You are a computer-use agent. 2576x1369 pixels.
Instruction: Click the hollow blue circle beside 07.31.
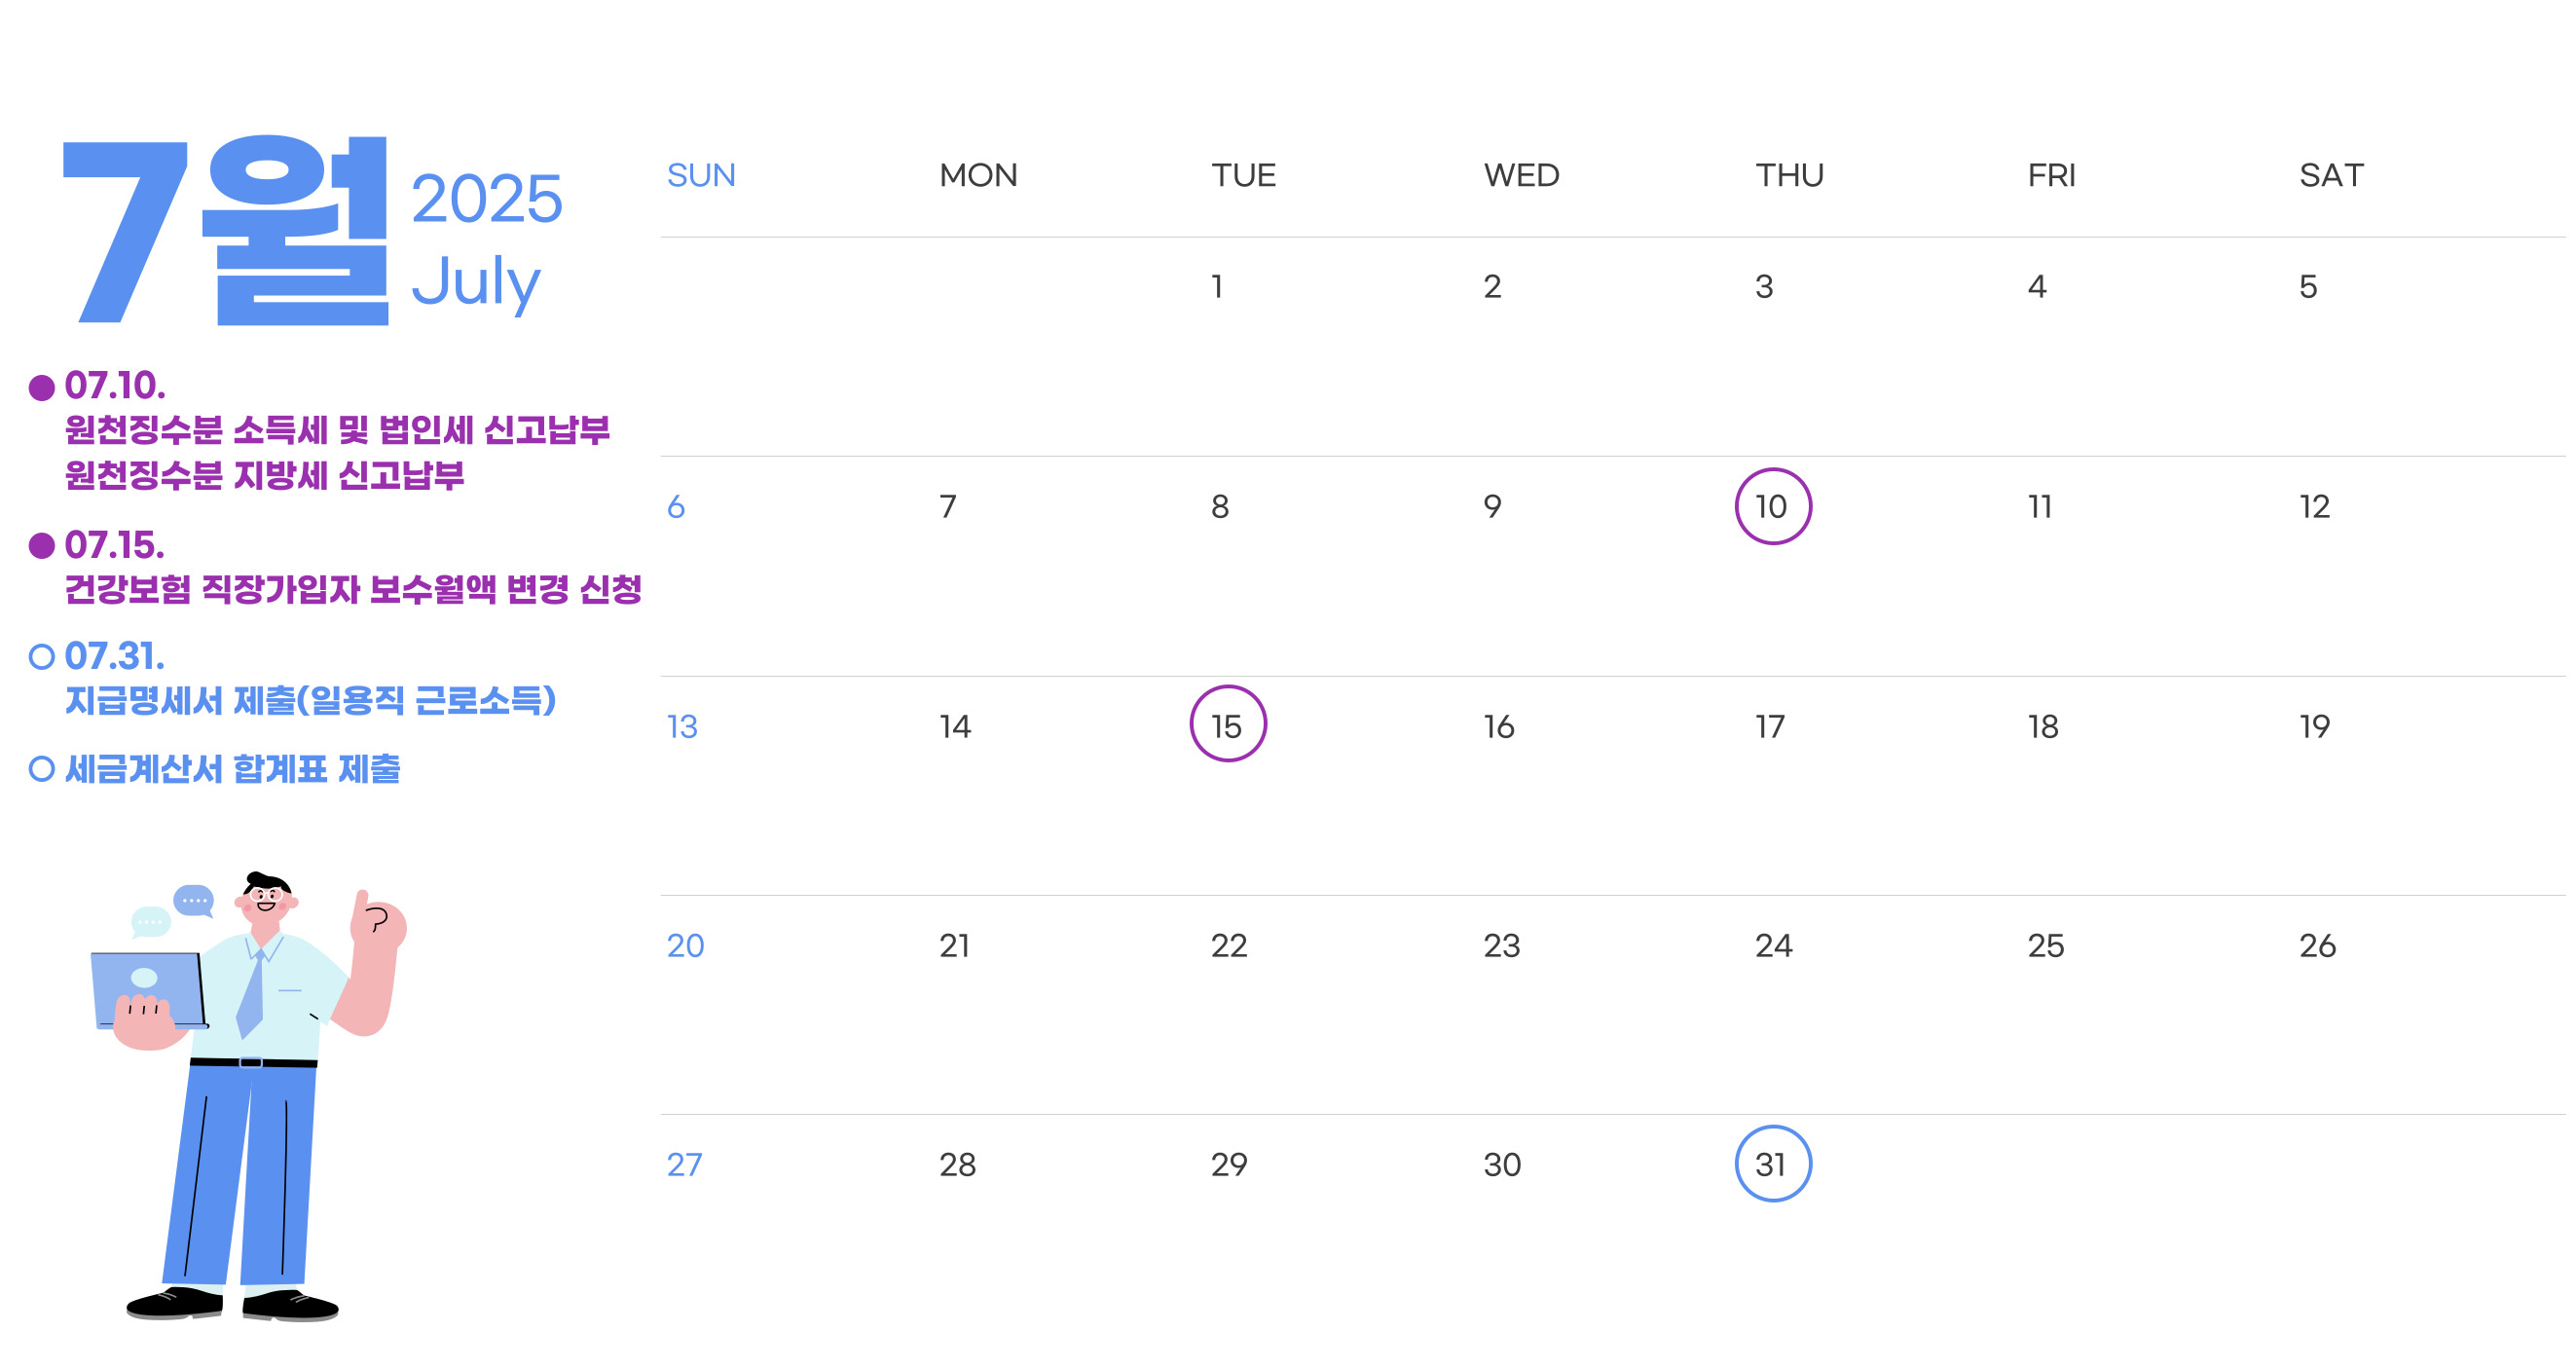click(41, 657)
